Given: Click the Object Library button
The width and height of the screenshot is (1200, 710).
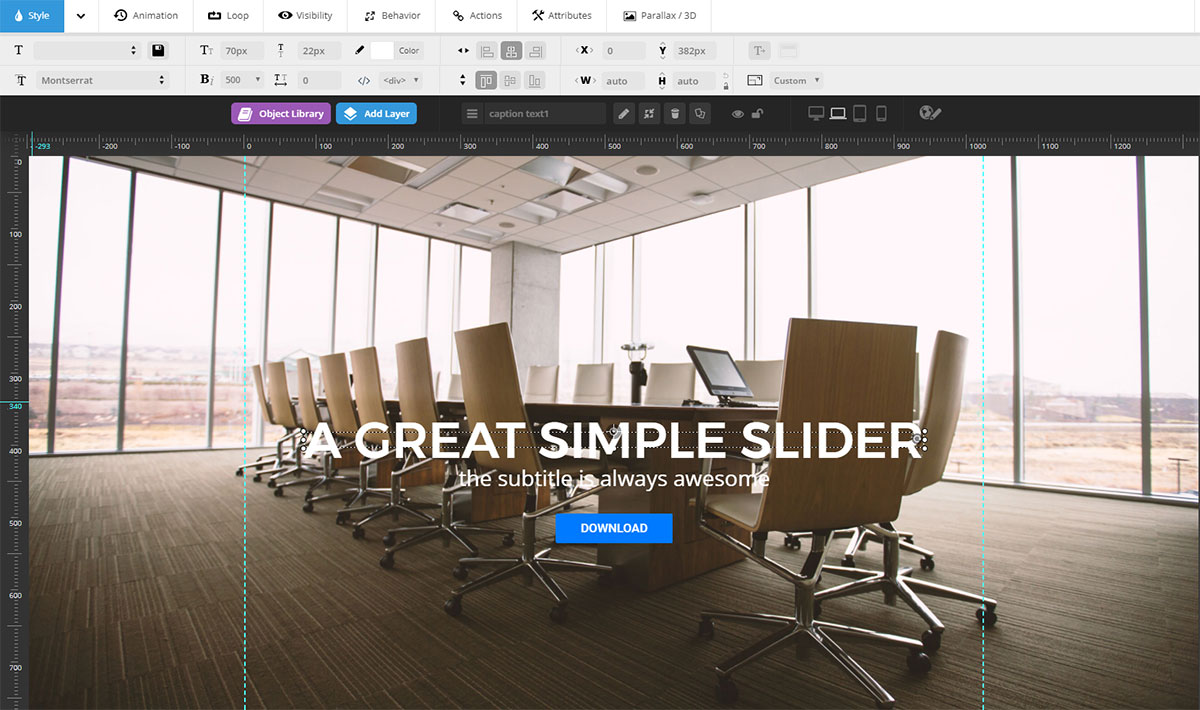Looking at the screenshot, I should click(x=281, y=114).
